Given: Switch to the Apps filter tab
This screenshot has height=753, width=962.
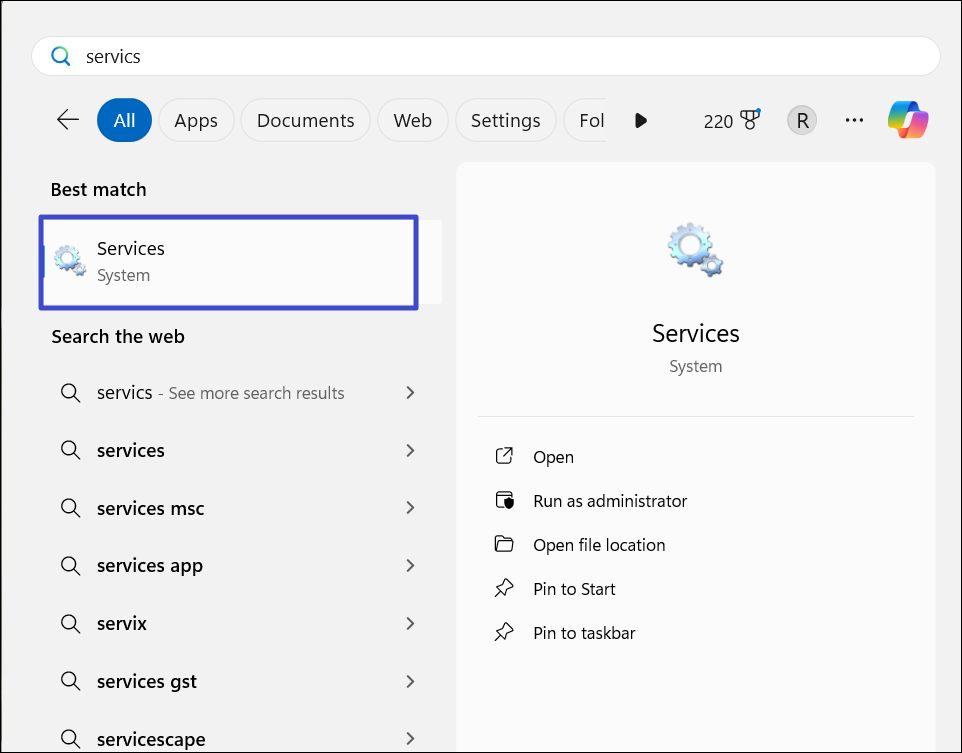Looking at the screenshot, I should 196,120.
